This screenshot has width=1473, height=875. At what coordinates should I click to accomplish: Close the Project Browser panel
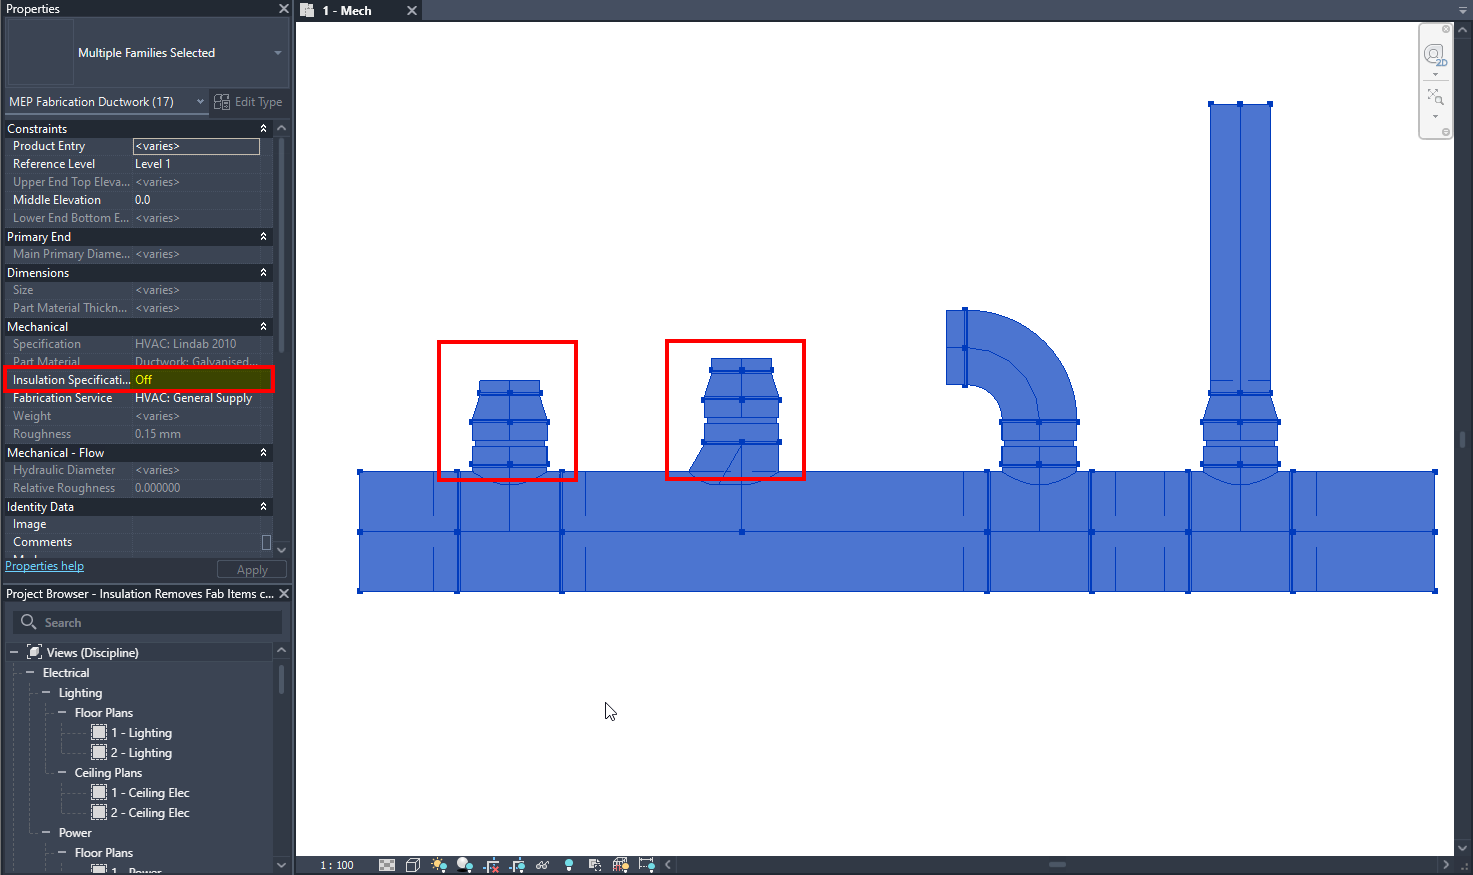284,593
